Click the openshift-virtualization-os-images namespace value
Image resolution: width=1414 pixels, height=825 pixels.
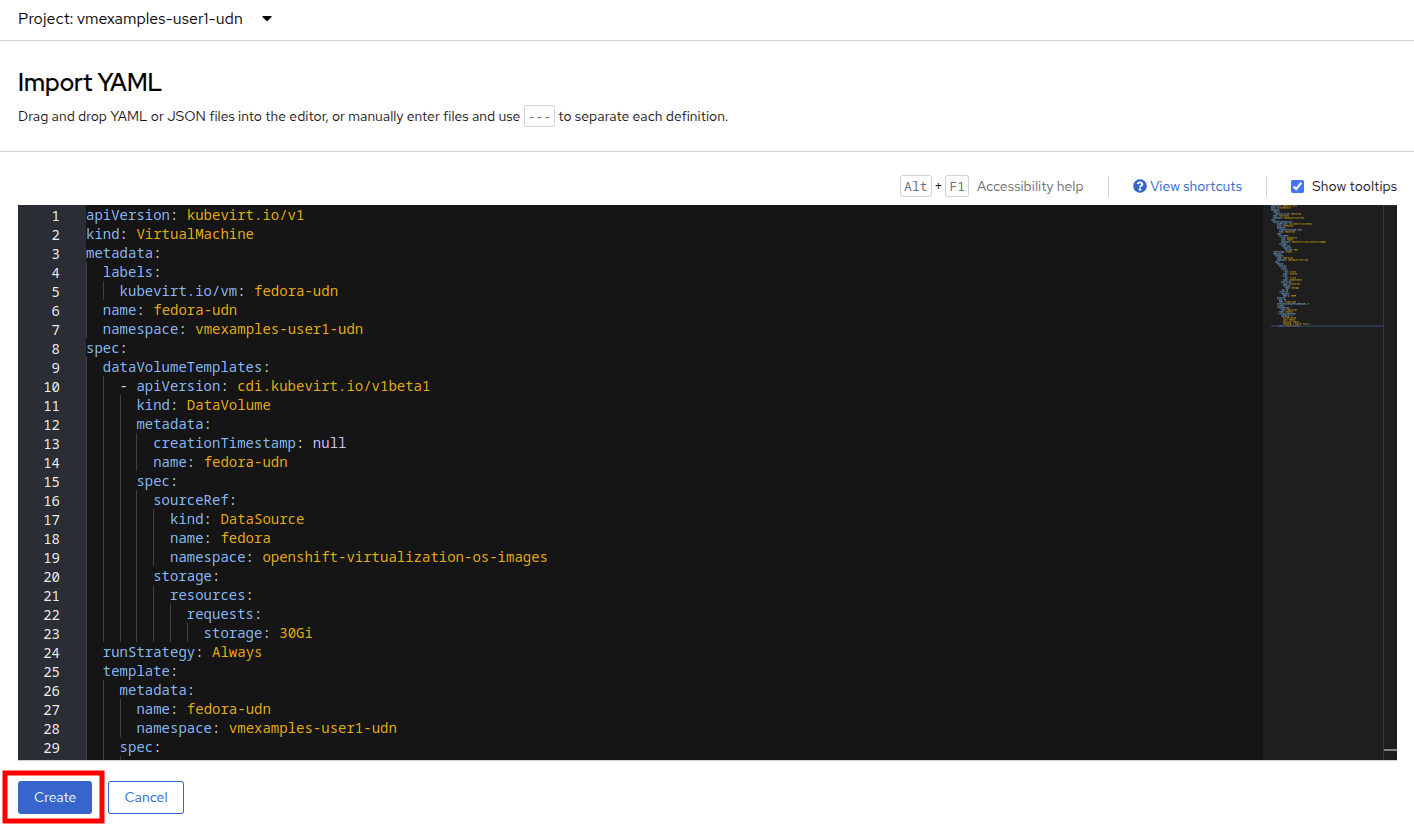(404, 558)
